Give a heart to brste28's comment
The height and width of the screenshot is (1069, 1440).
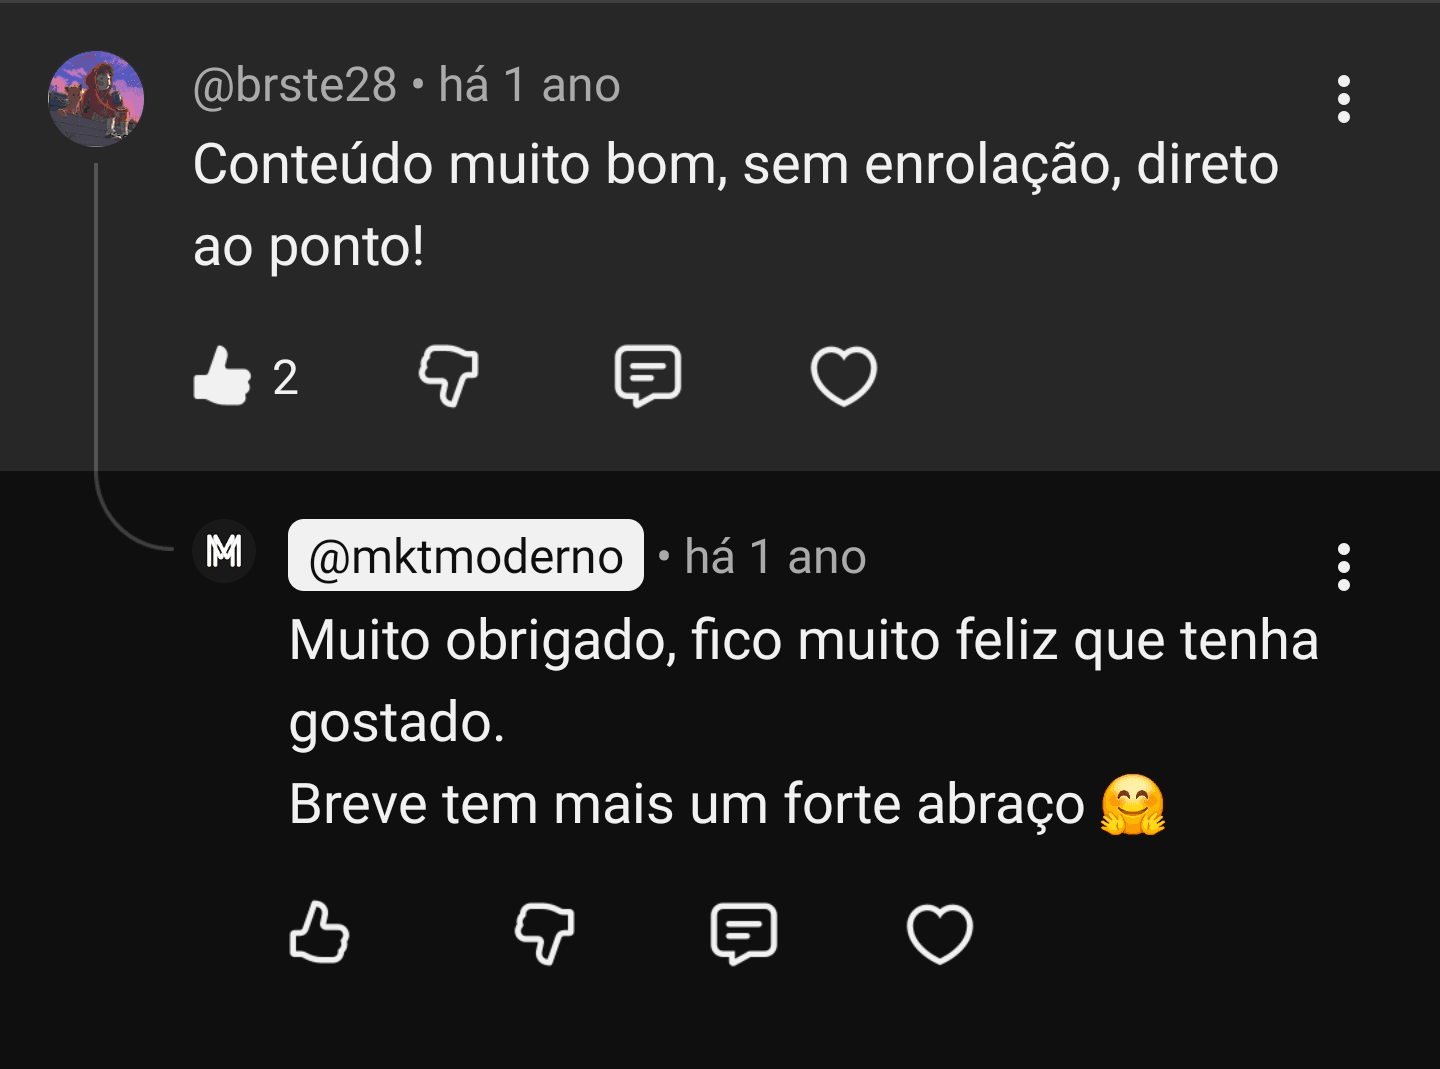pos(843,377)
